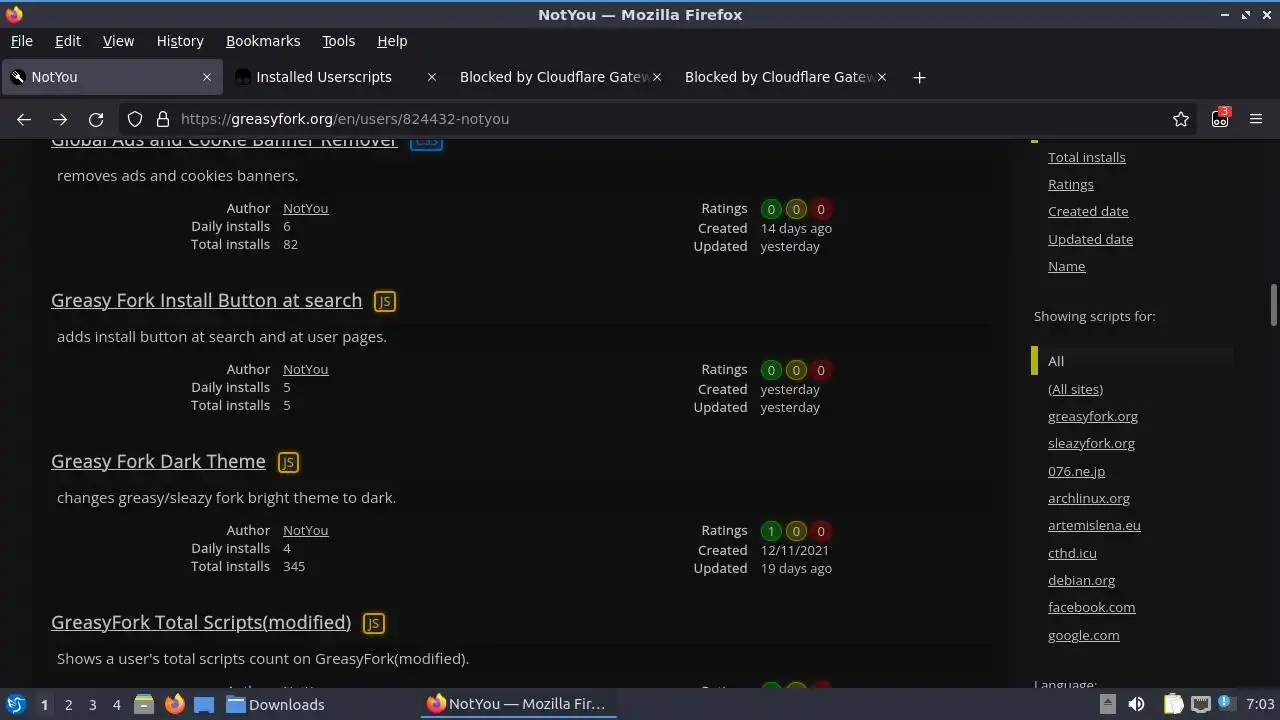This screenshot has height=720, width=1280.
Task: Click green good rating count on Dark Theme
Action: (771, 531)
